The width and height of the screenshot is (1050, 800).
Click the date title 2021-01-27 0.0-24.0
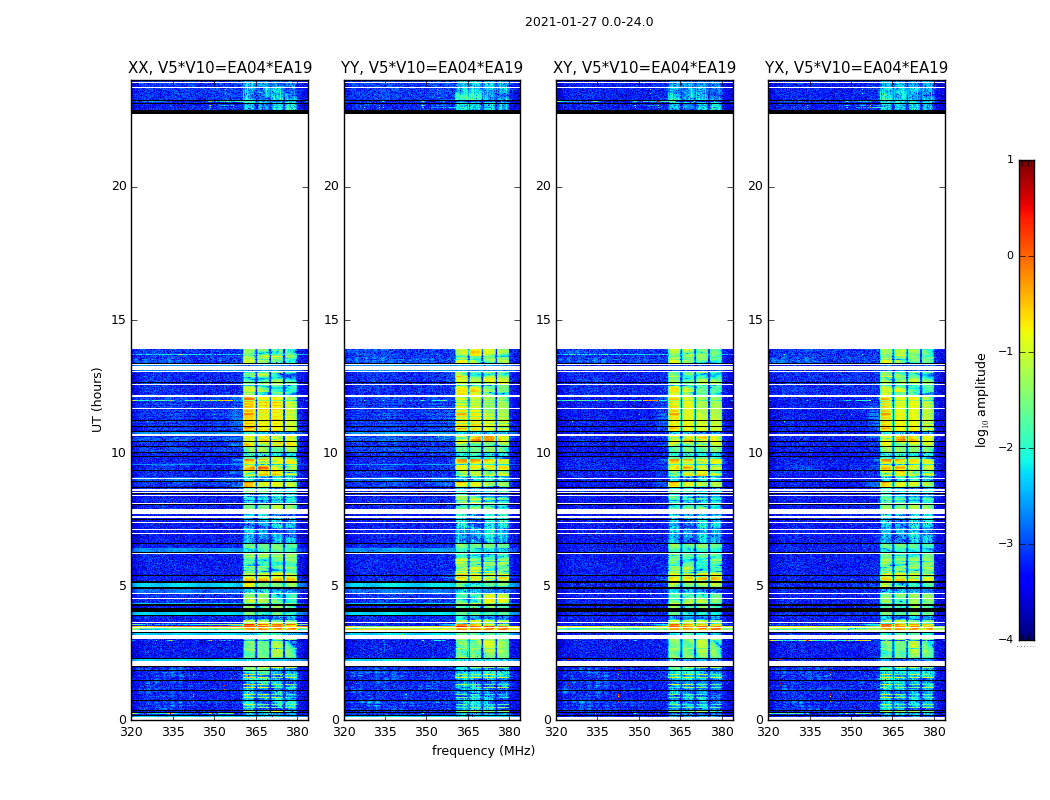(589, 22)
